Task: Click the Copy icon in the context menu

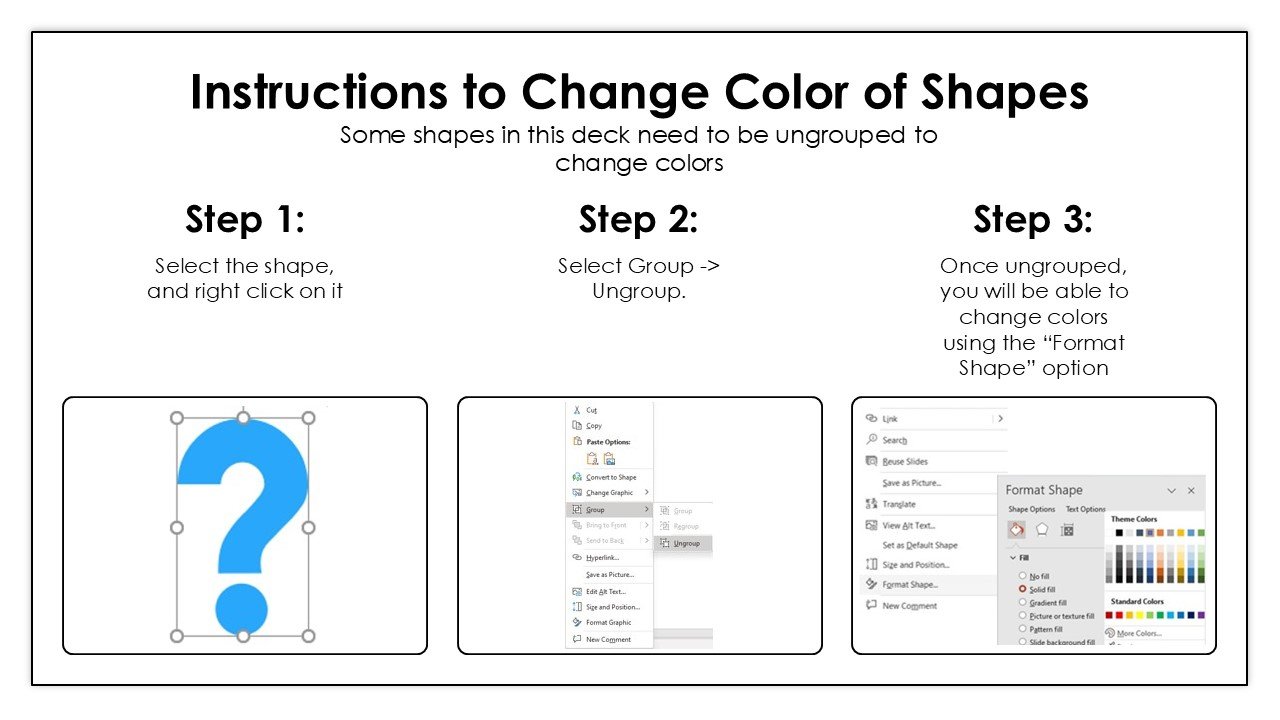Action: [575, 425]
